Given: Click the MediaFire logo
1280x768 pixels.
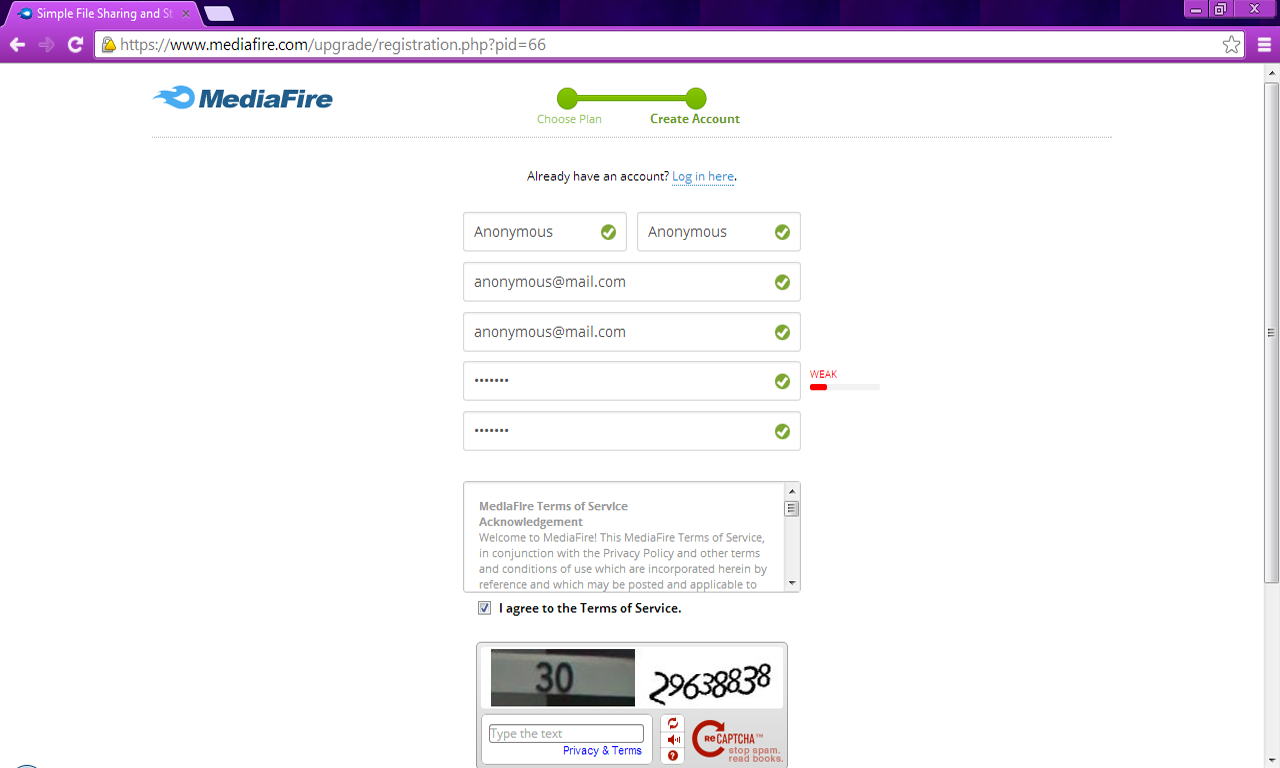Looking at the screenshot, I should click(242, 98).
